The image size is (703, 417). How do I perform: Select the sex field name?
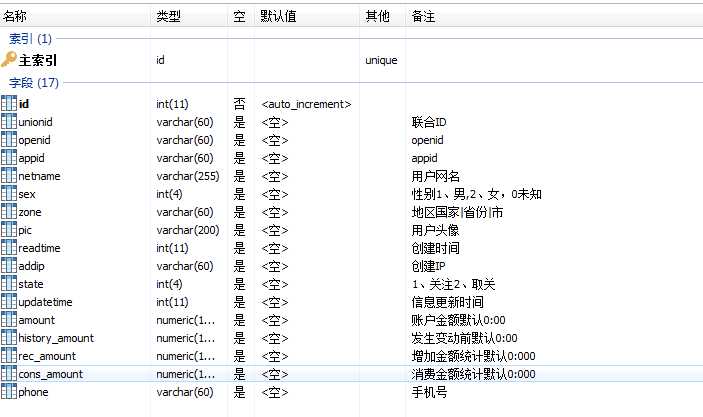[x=27, y=194]
